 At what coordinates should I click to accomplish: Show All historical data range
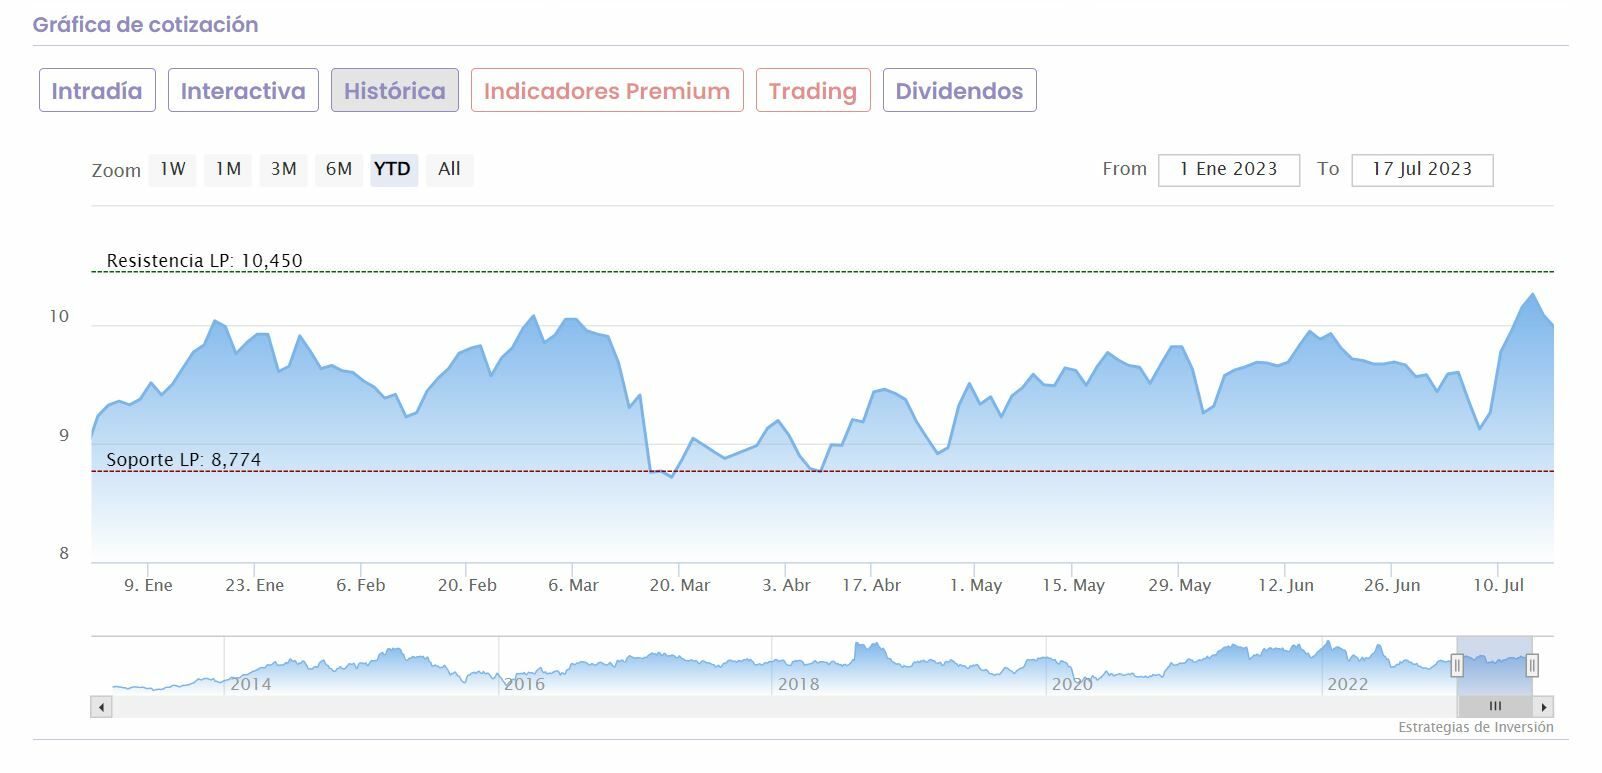tap(449, 169)
